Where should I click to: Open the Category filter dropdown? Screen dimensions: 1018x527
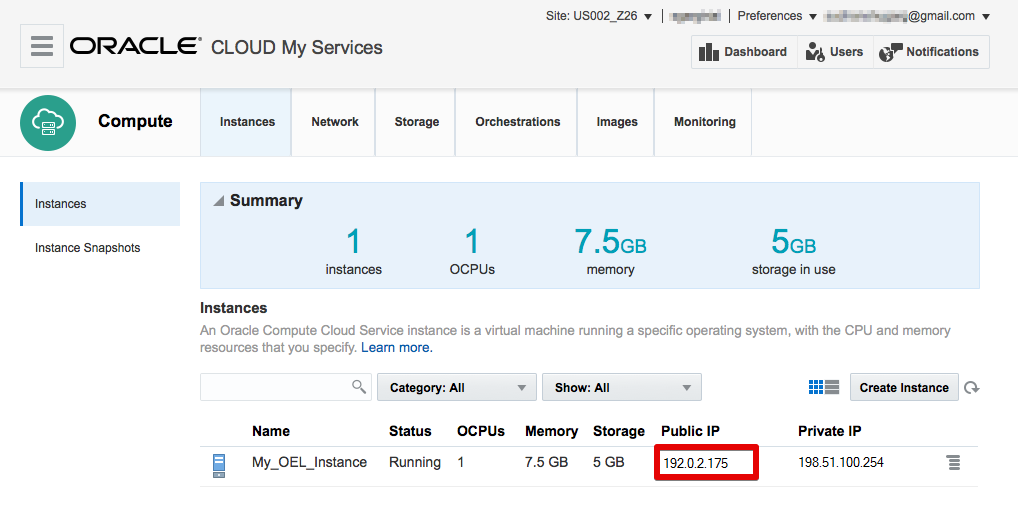pos(457,388)
